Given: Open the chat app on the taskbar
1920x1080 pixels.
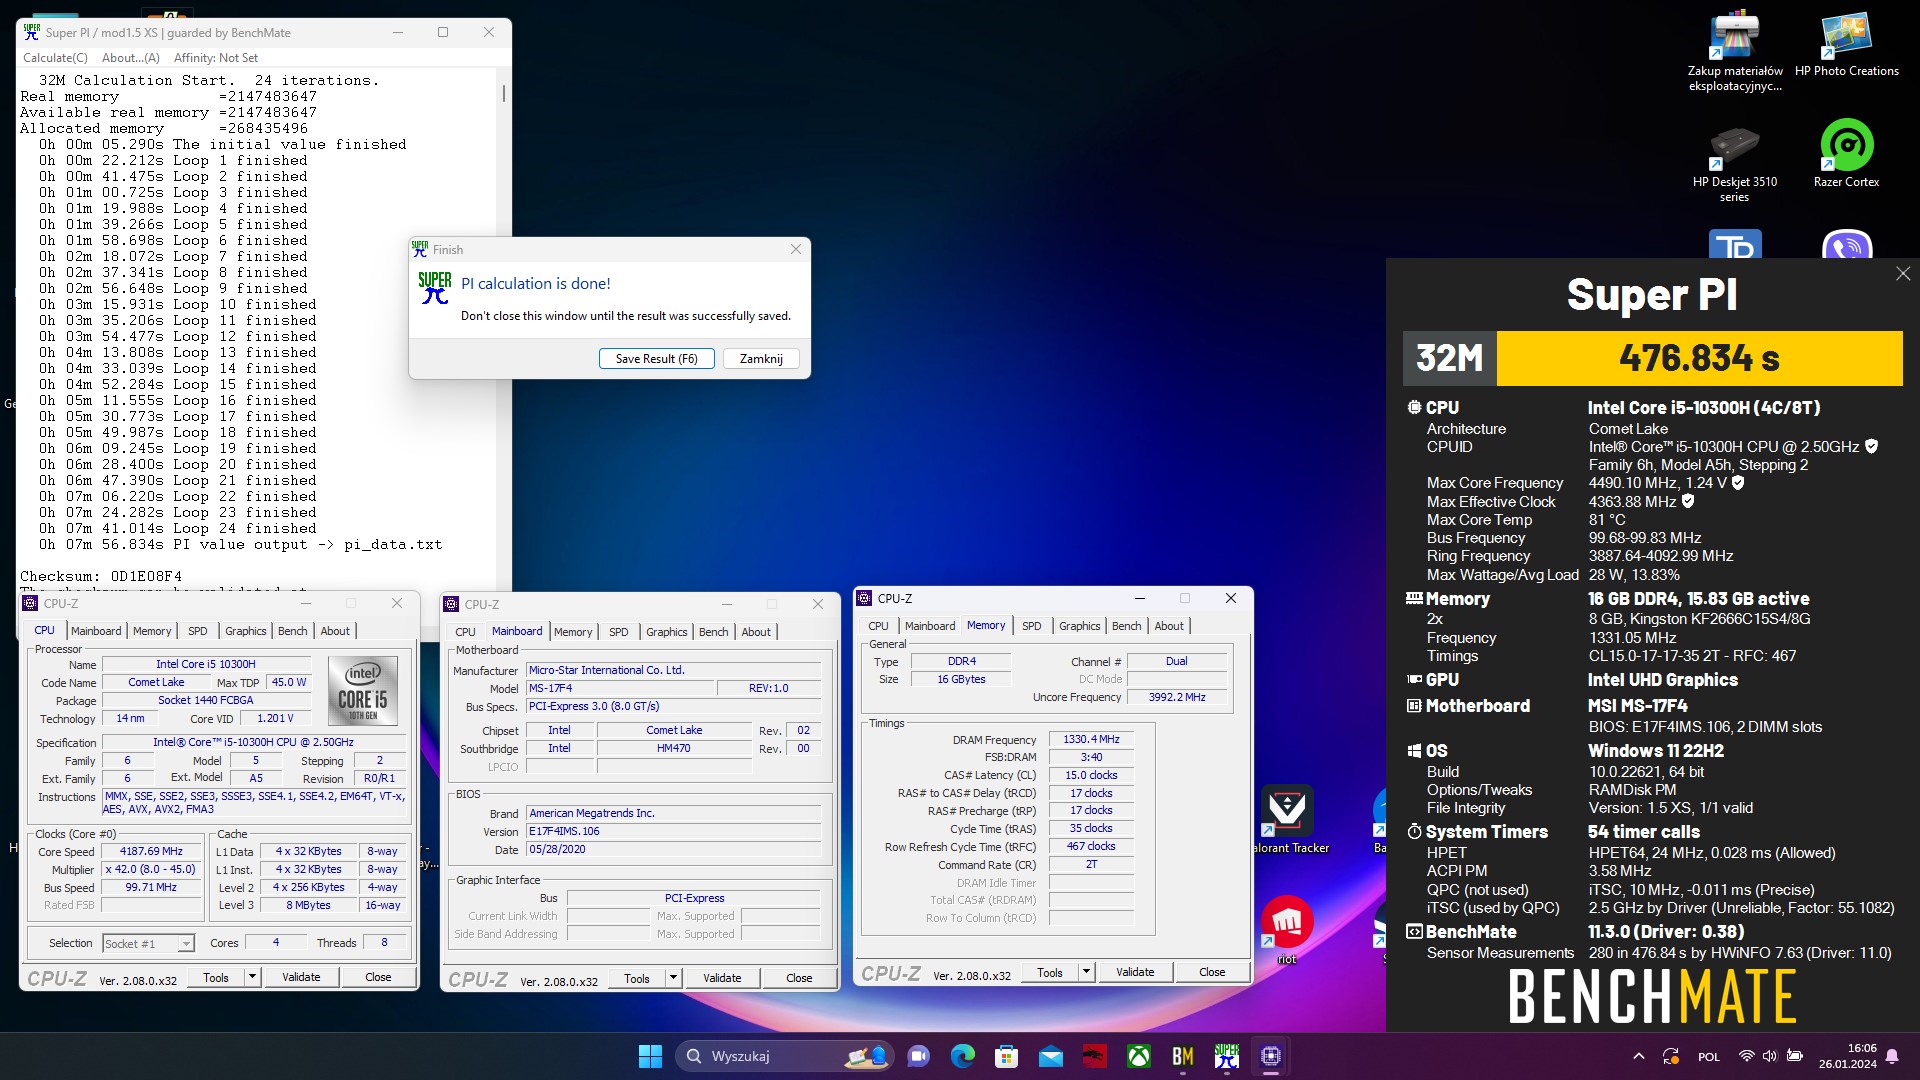Looking at the screenshot, I should point(919,1056).
